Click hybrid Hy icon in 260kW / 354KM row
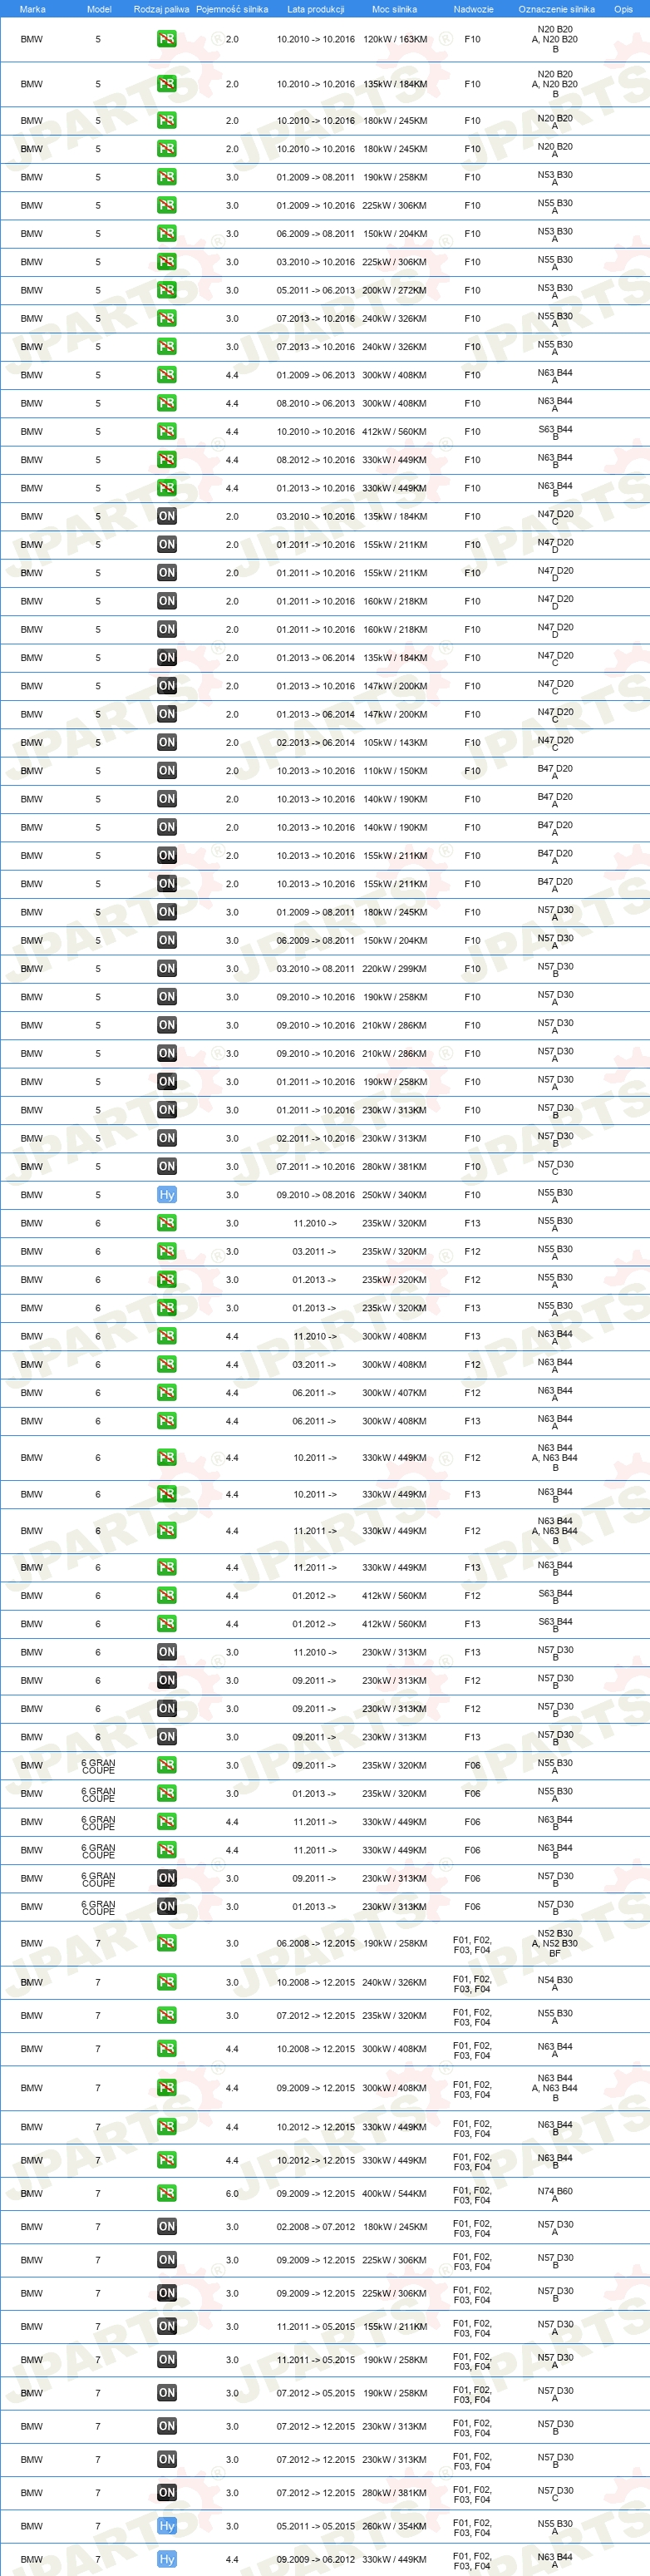650x2576 pixels. pyautogui.click(x=166, y=2526)
